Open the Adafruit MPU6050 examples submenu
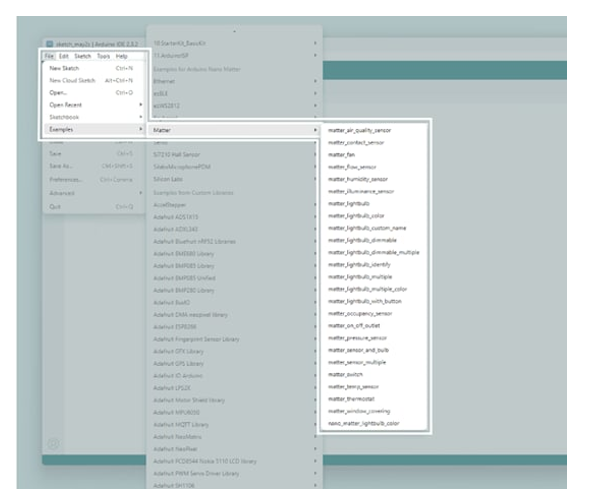Viewport: 597px width, 503px height. 234,412
